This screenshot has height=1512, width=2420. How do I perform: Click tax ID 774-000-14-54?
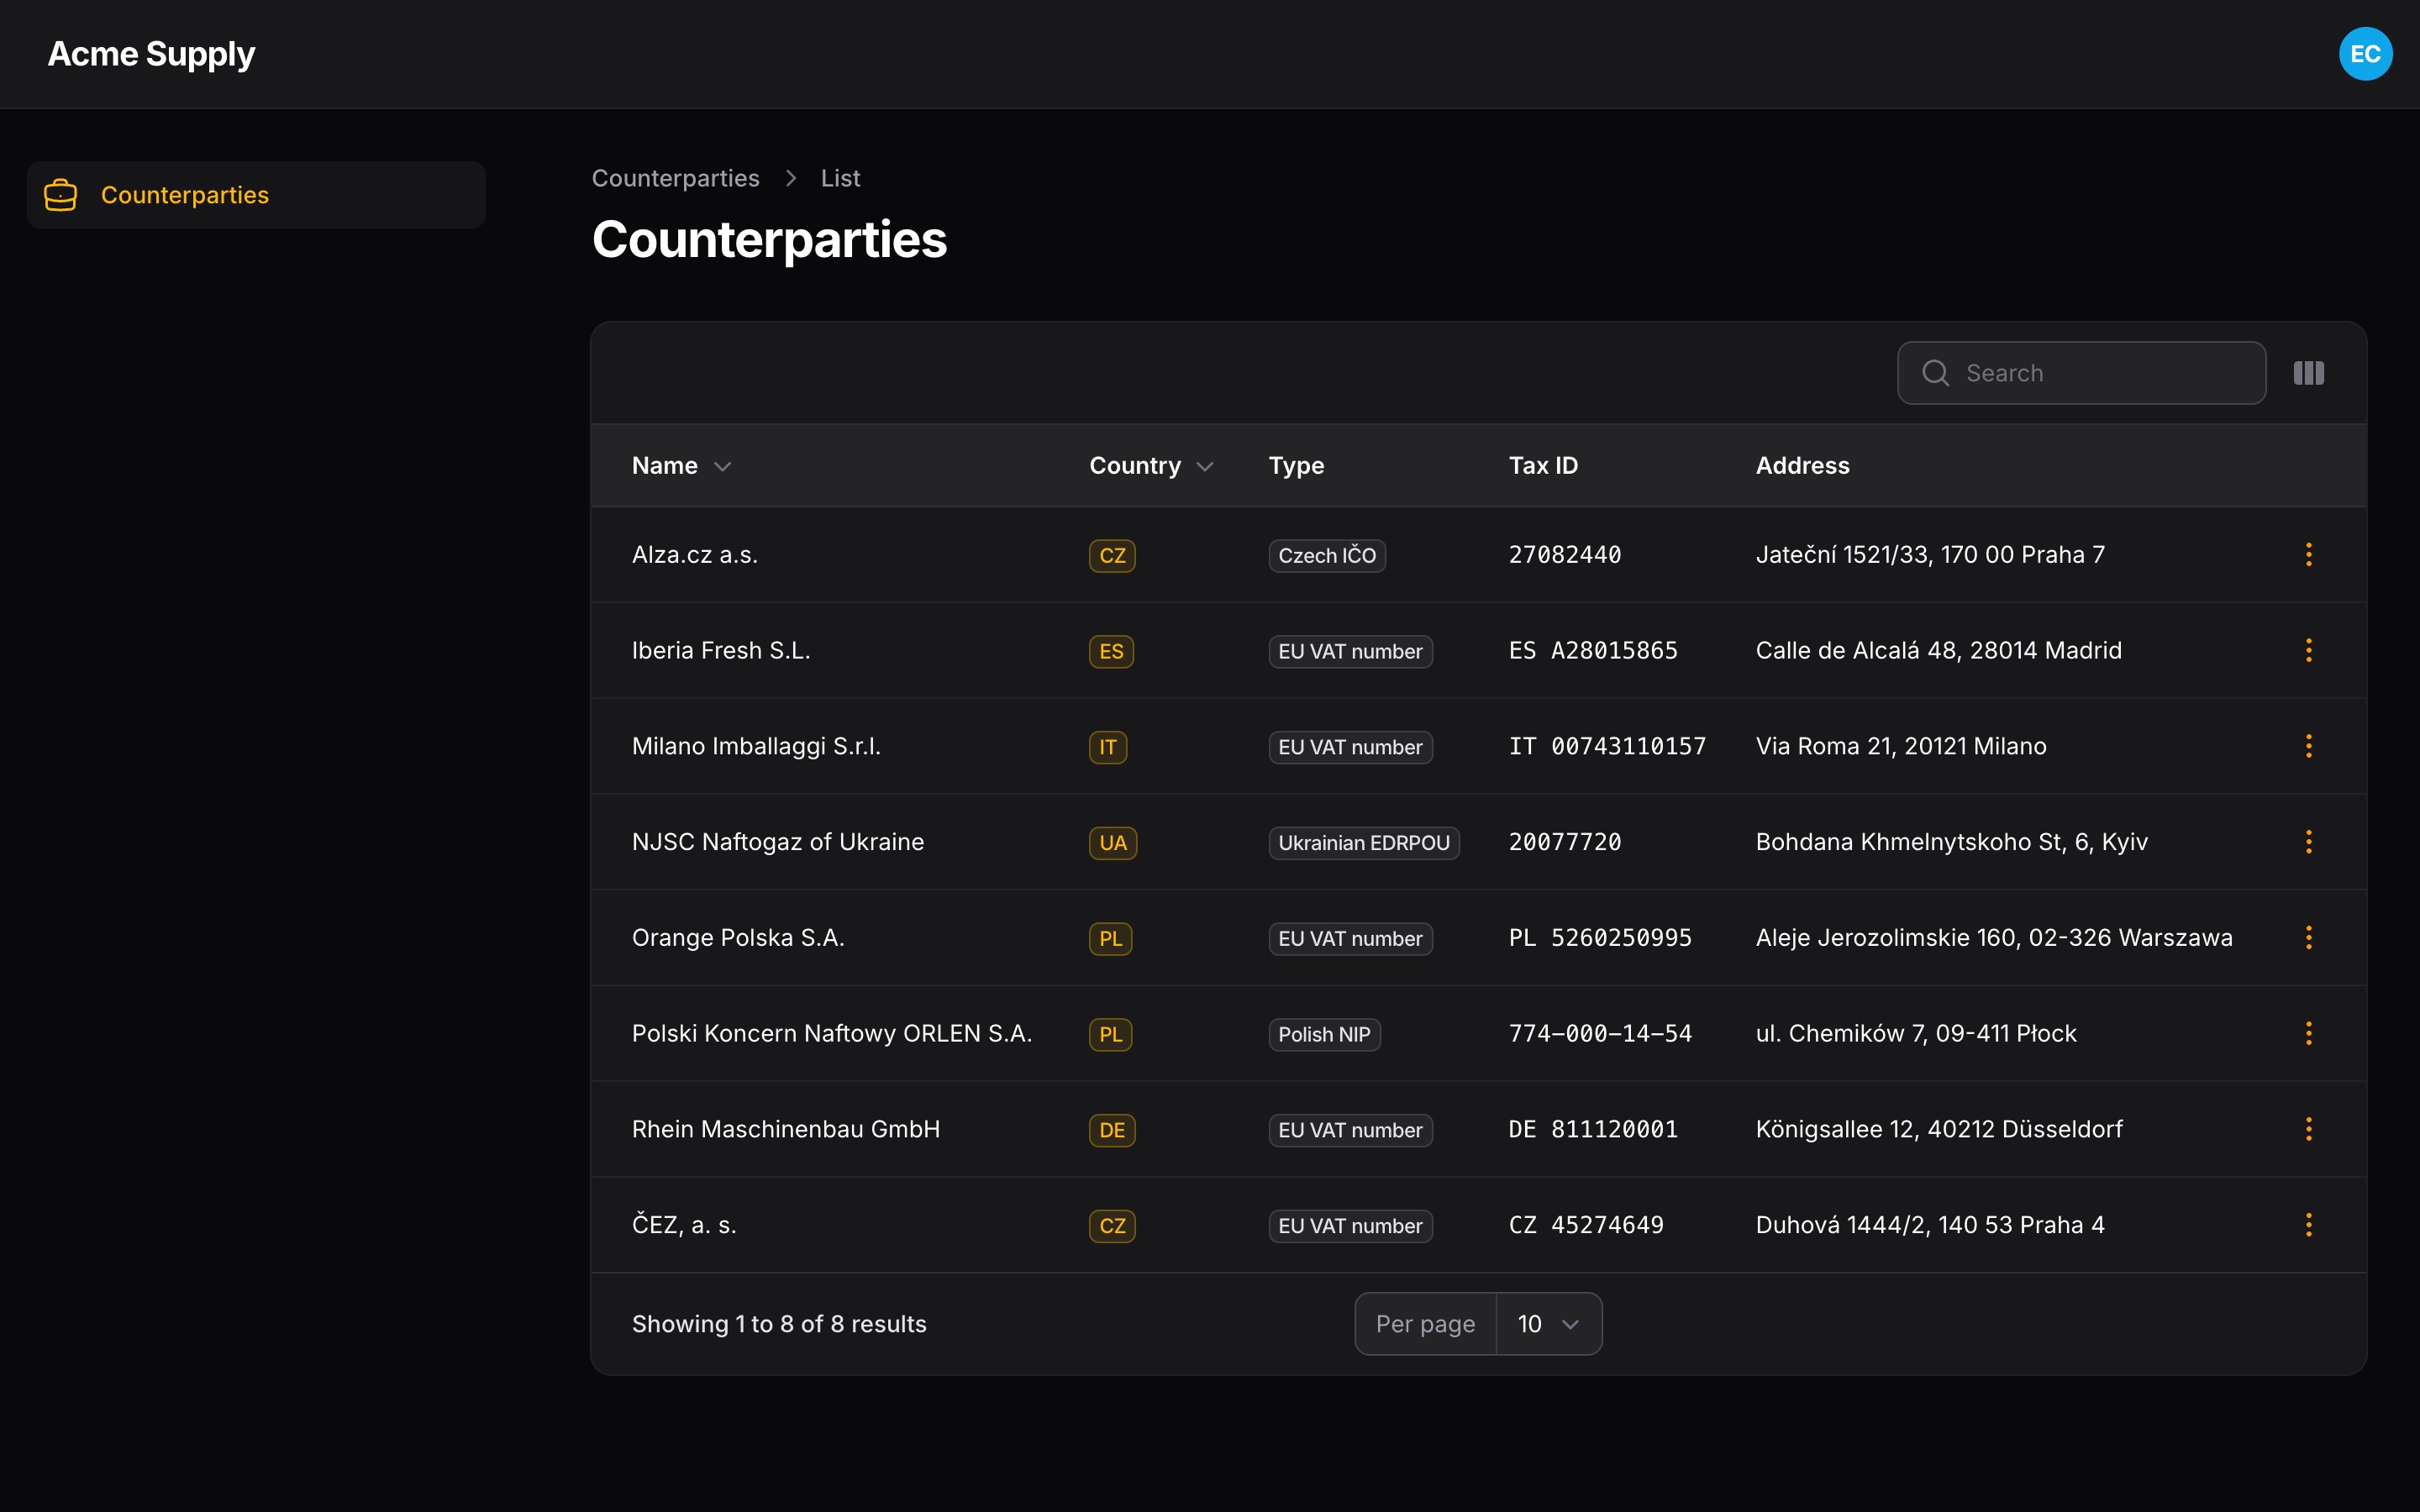(x=1600, y=1034)
